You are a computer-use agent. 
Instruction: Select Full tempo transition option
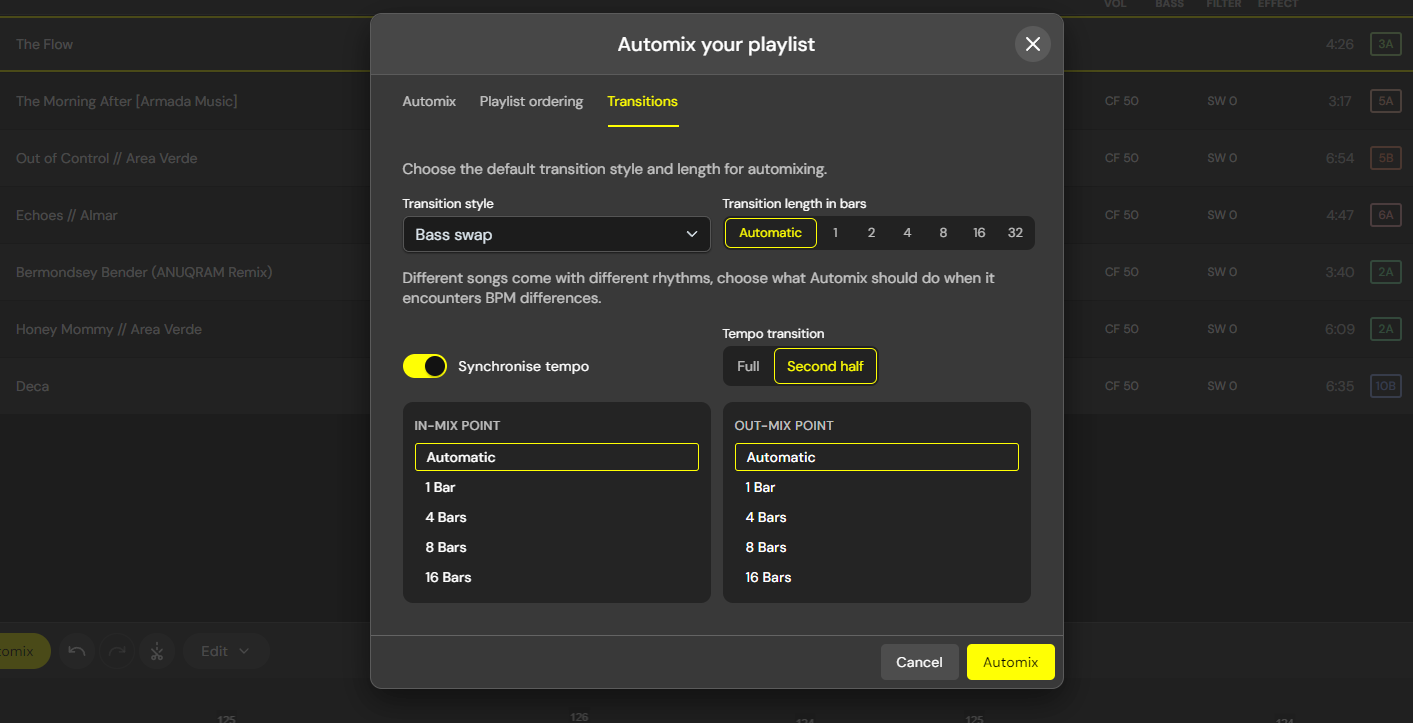[x=748, y=366]
